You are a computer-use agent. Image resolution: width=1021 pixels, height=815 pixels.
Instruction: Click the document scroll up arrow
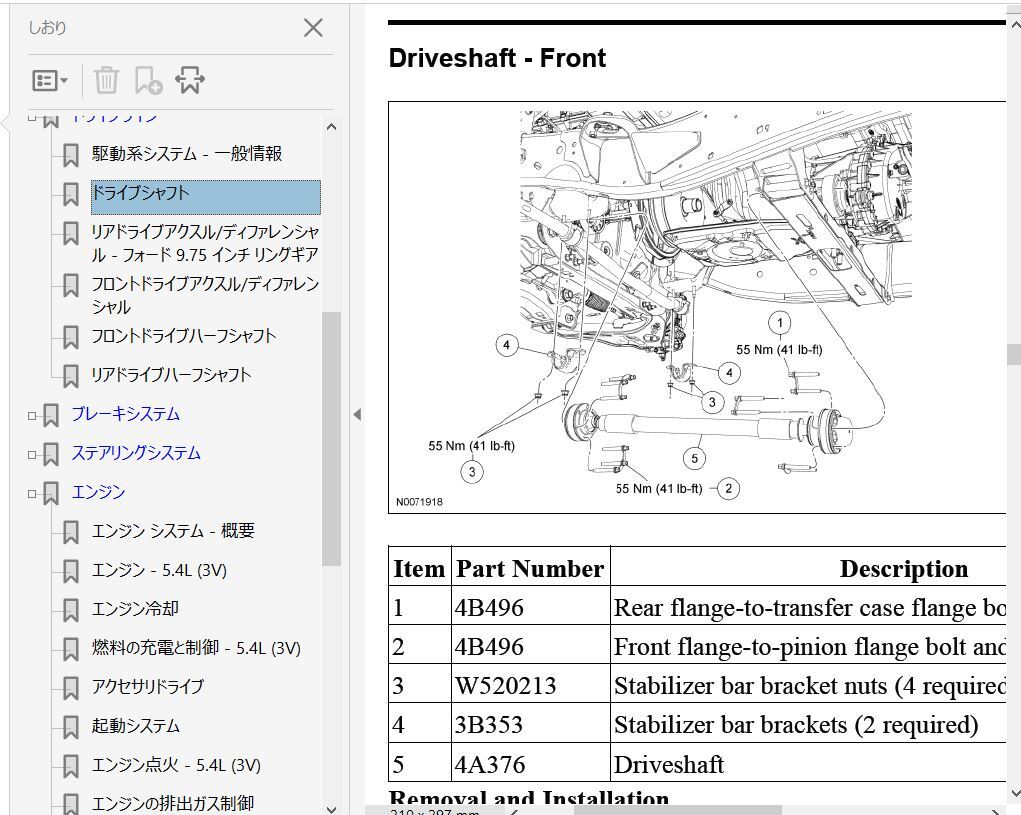tap(1014, 25)
